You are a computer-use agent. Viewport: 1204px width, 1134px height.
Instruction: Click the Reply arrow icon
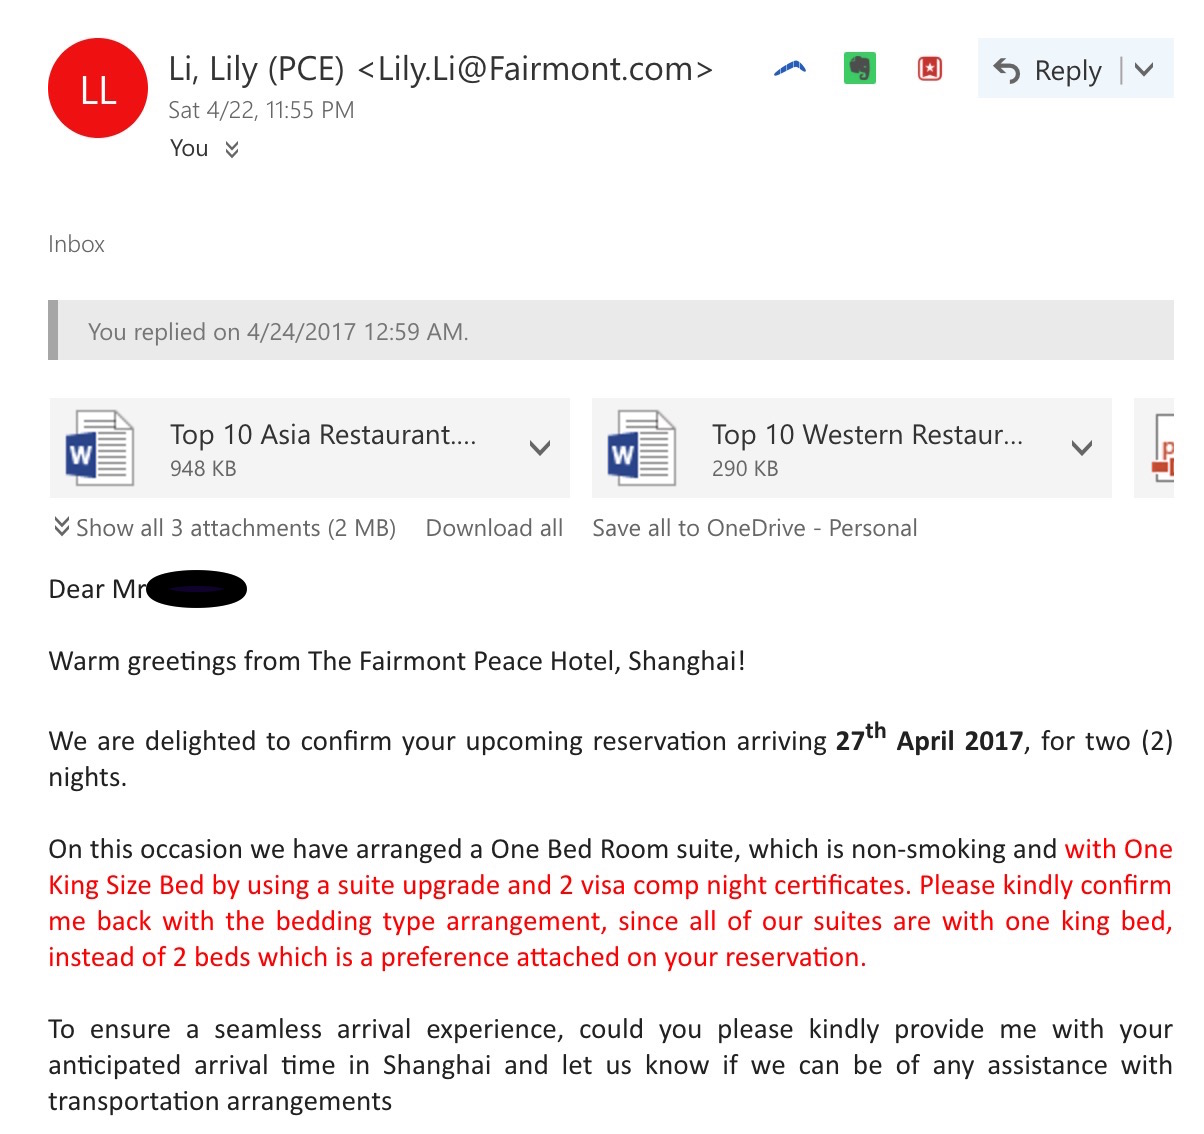click(1007, 70)
